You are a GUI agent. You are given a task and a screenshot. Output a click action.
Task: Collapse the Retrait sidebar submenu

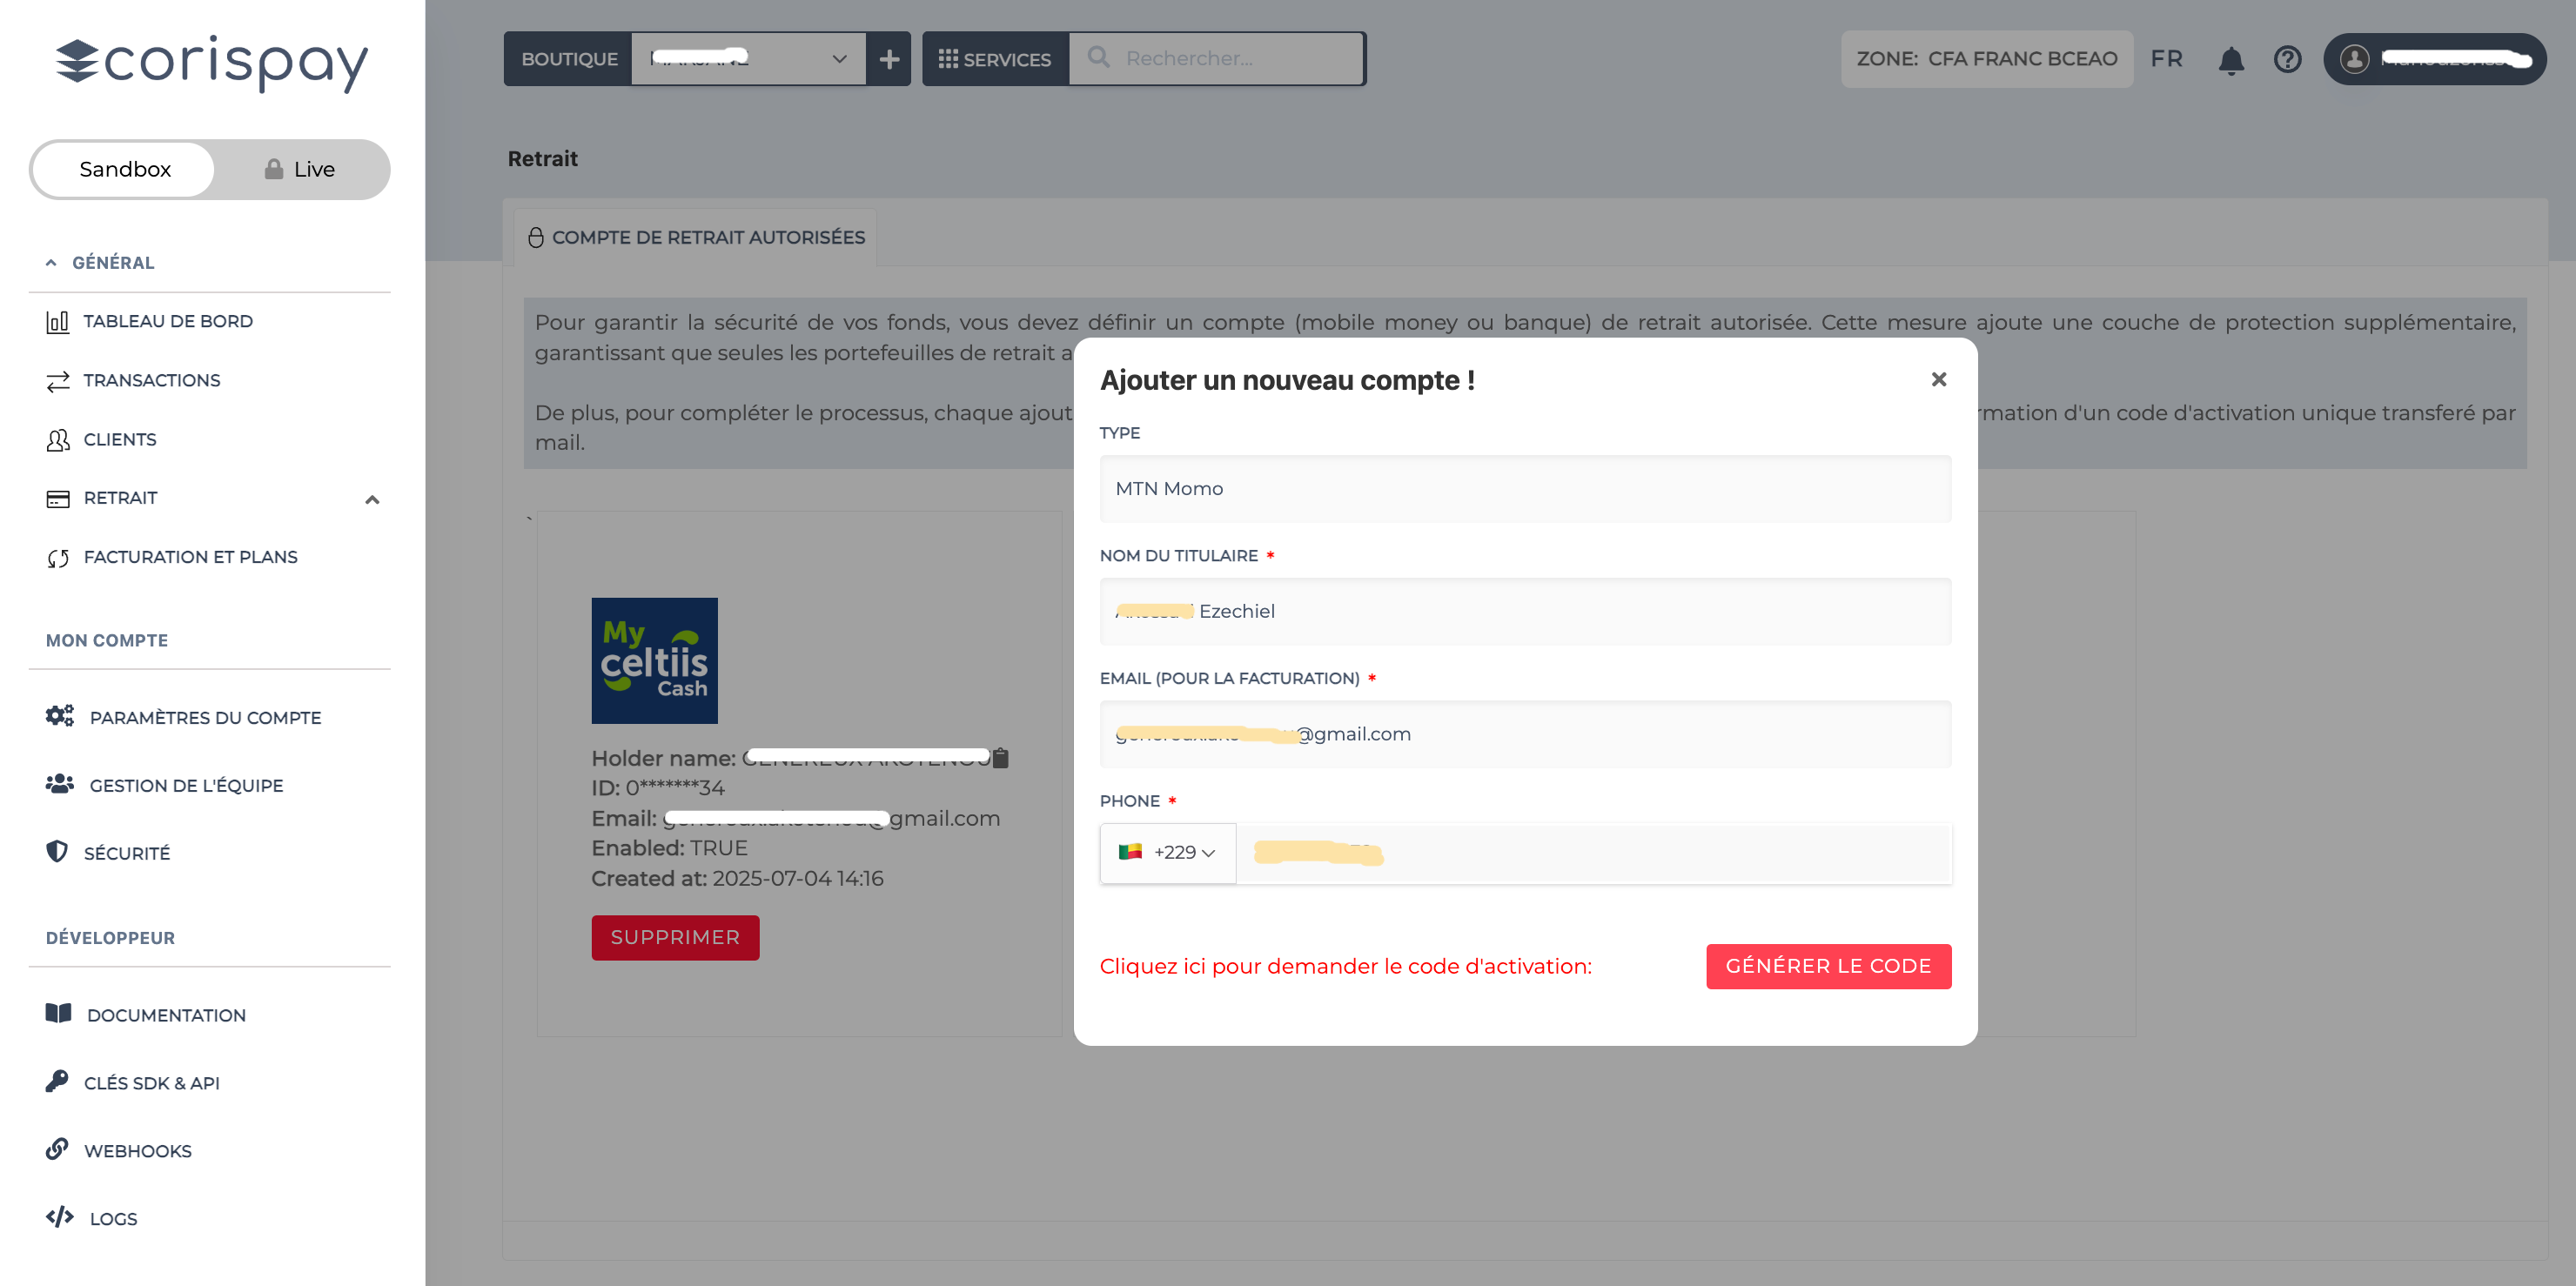click(x=372, y=499)
